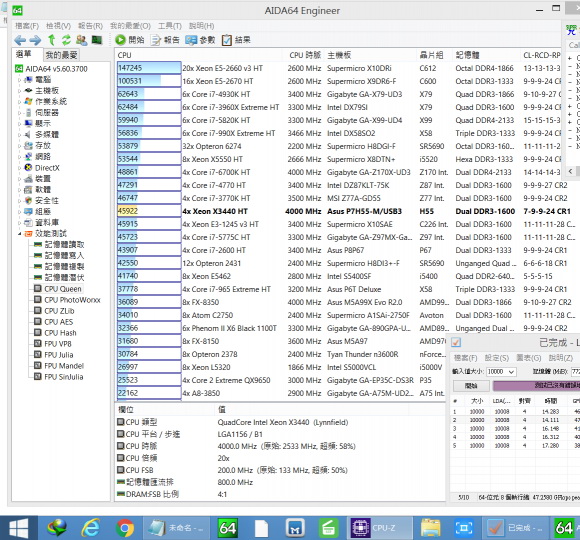Viewport: 580px width, 540px height.
Task: Open the 圖表(G) menu in LinX window
Action: pos(529,358)
